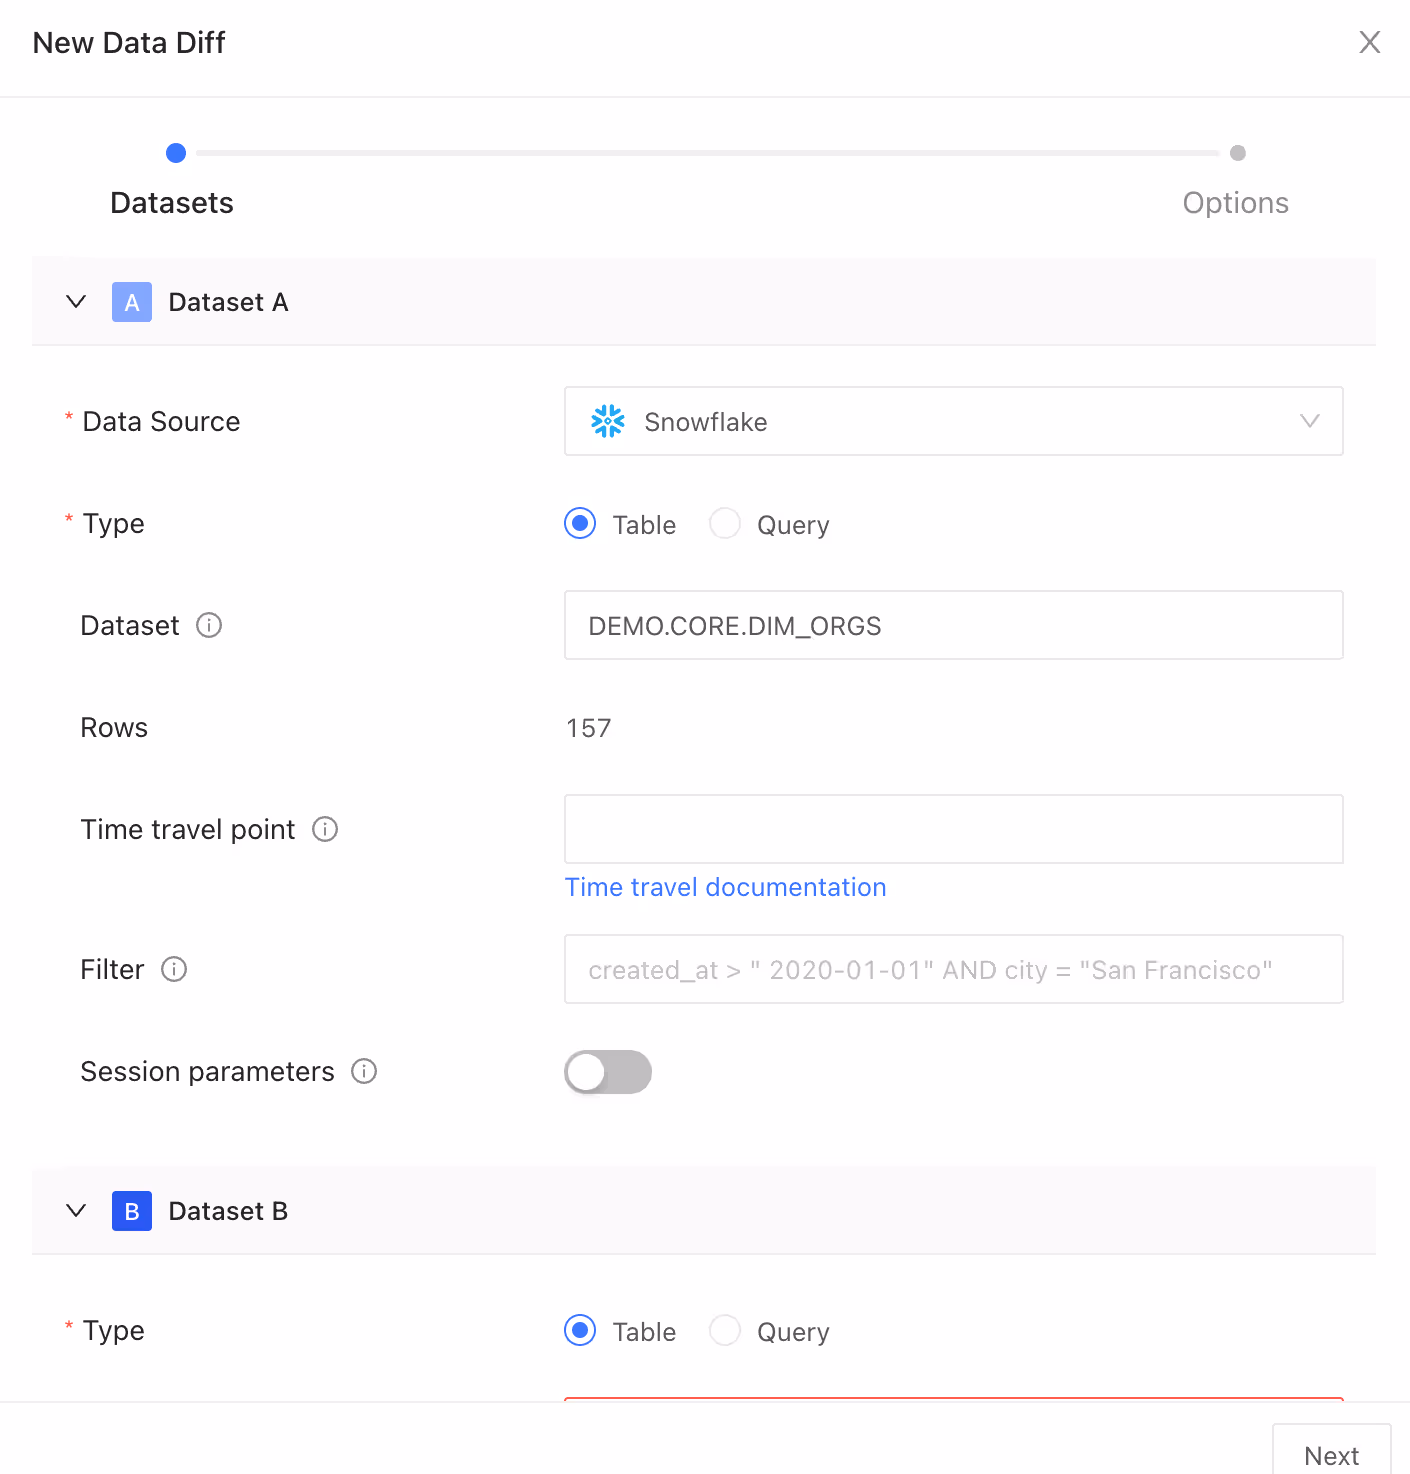Click the Dataset info icon

(x=209, y=625)
